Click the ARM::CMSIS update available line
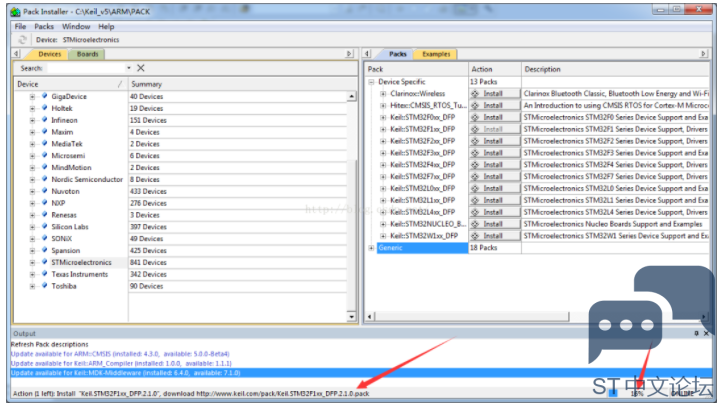This screenshot has height=410, width=726. pyautogui.click(x=120, y=354)
